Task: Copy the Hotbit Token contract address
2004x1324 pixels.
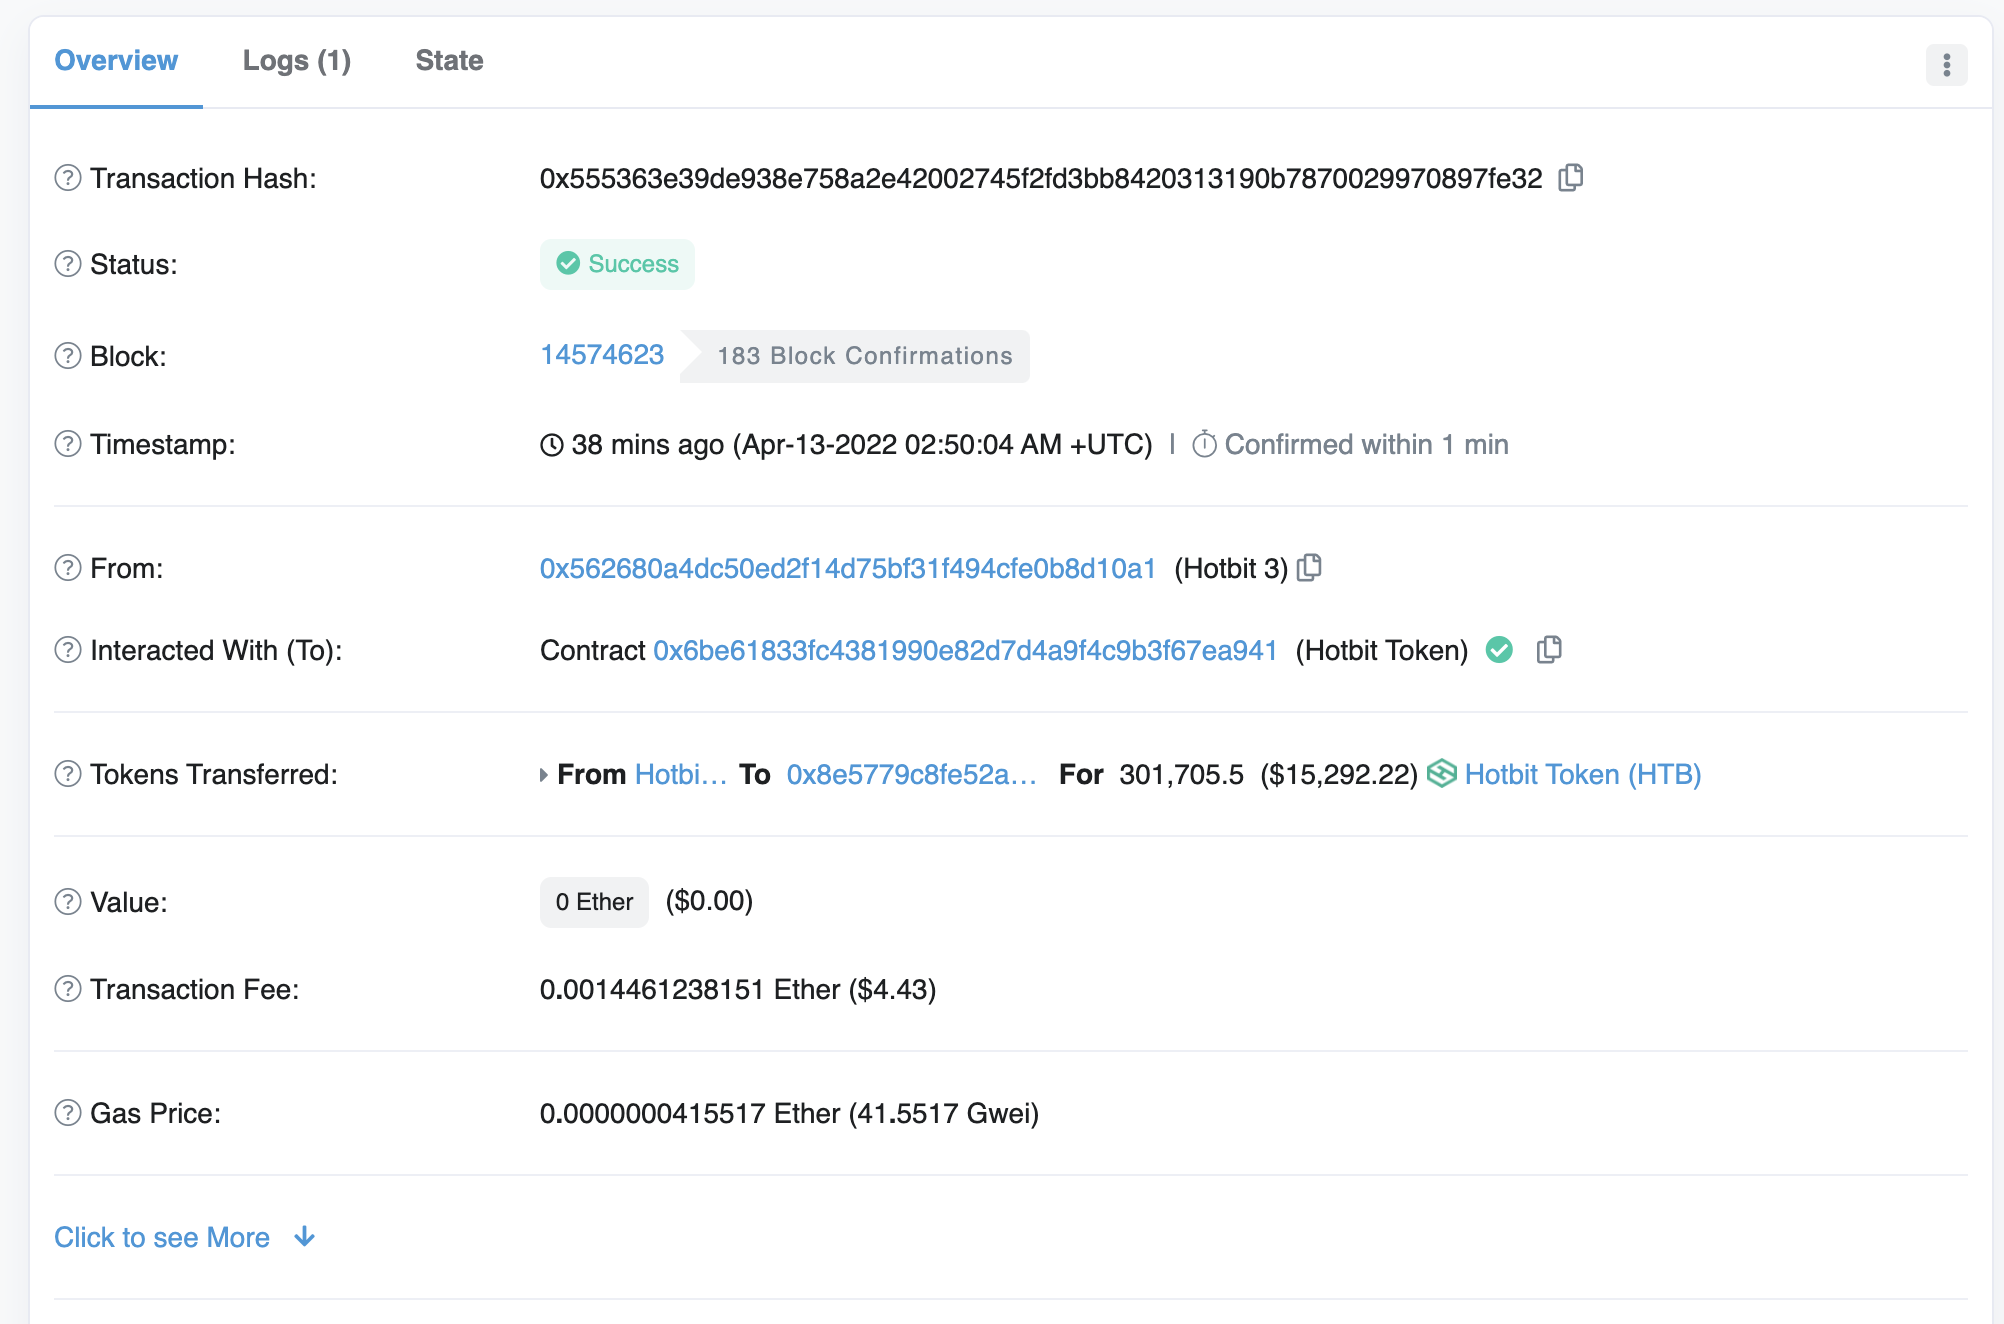Action: coord(1549,650)
